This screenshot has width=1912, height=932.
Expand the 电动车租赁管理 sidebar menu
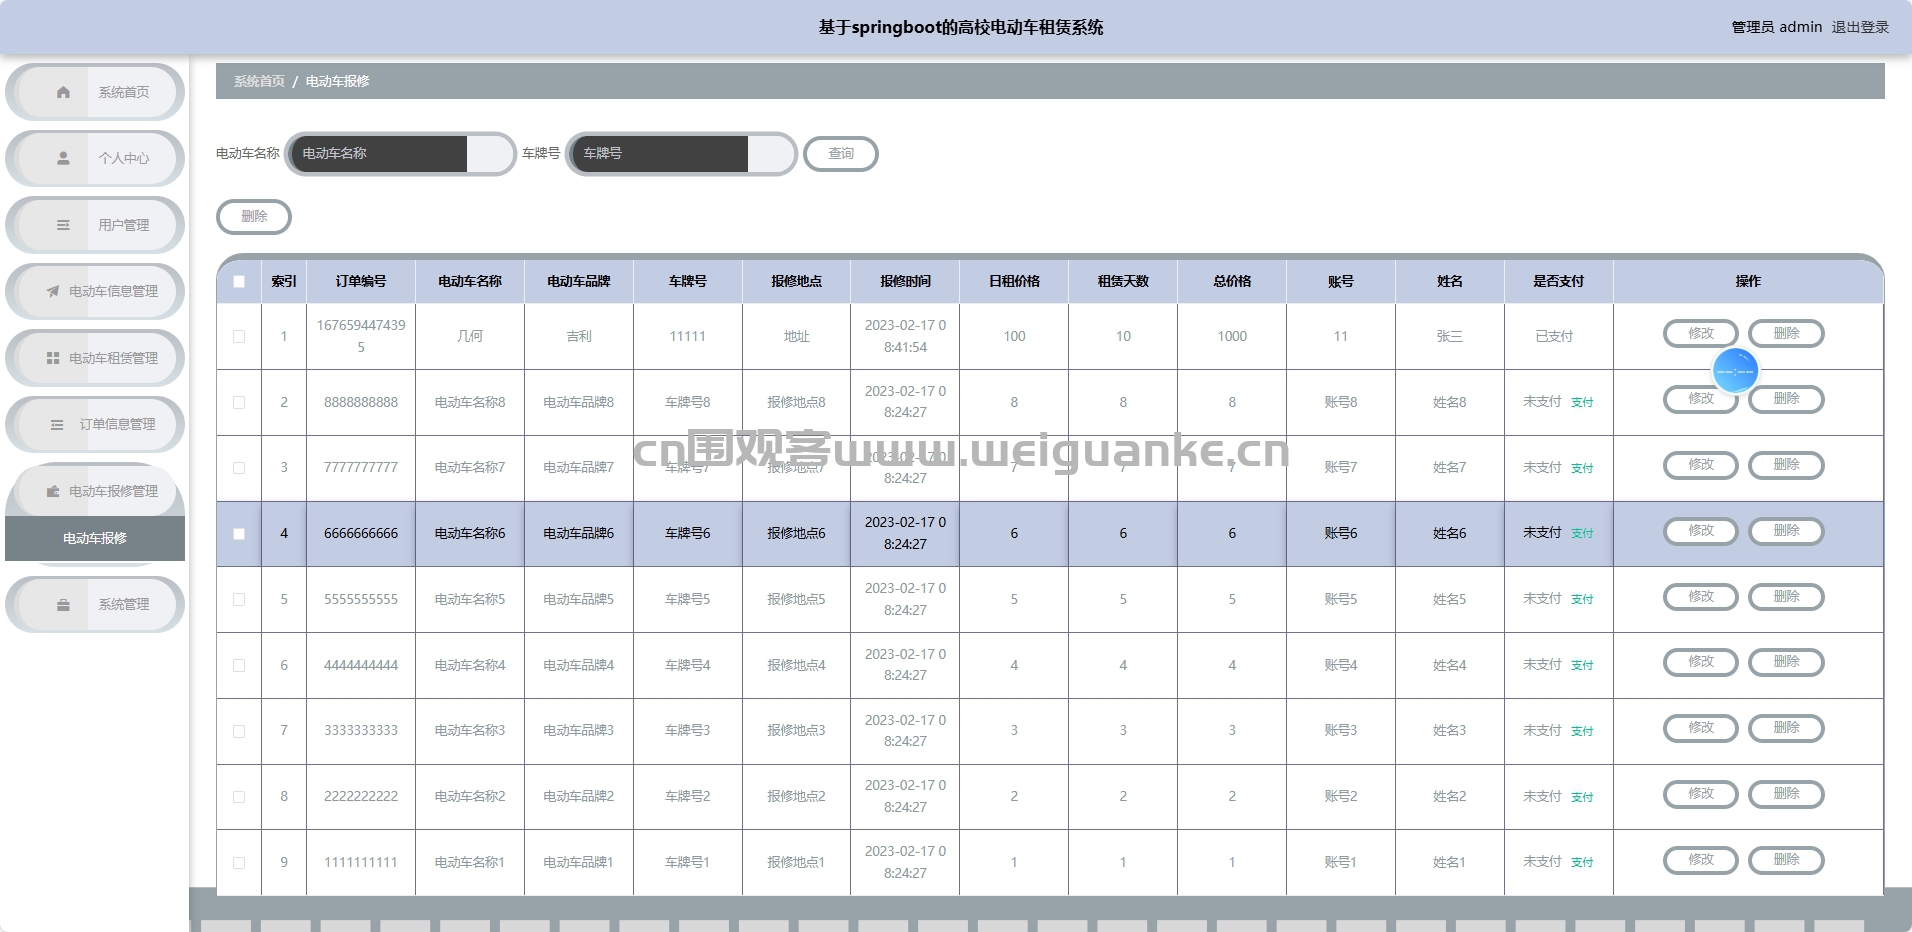tap(95, 358)
